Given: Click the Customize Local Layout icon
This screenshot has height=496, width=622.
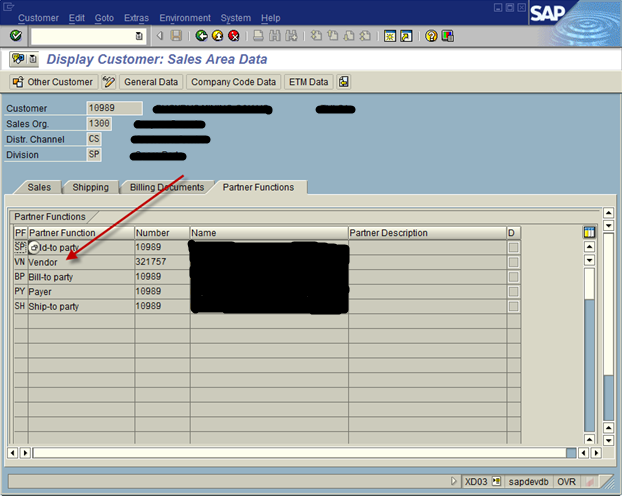Looking at the screenshot, I should (447, 36).
